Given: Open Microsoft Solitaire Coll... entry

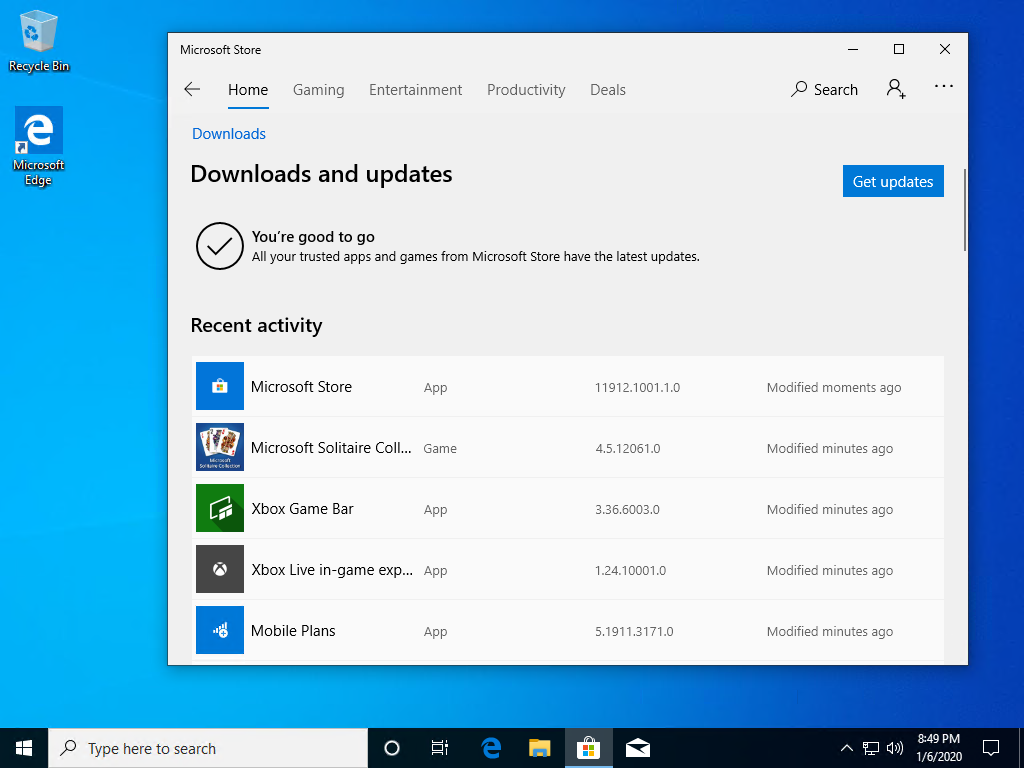Looking at the screenshot, I should point(331,447).
